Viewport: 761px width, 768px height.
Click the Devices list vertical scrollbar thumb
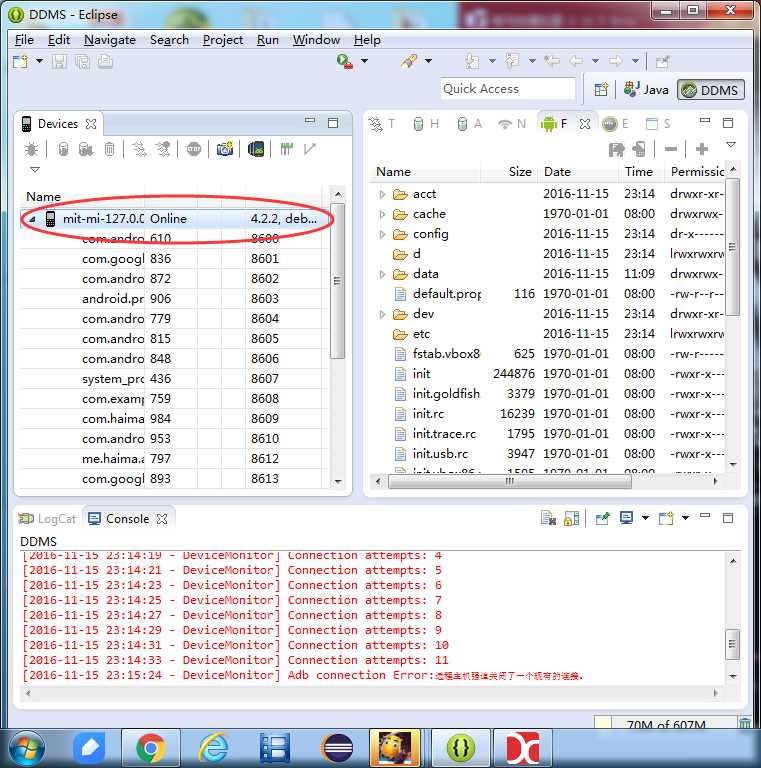pyautogui.click(x=337, y=281)
